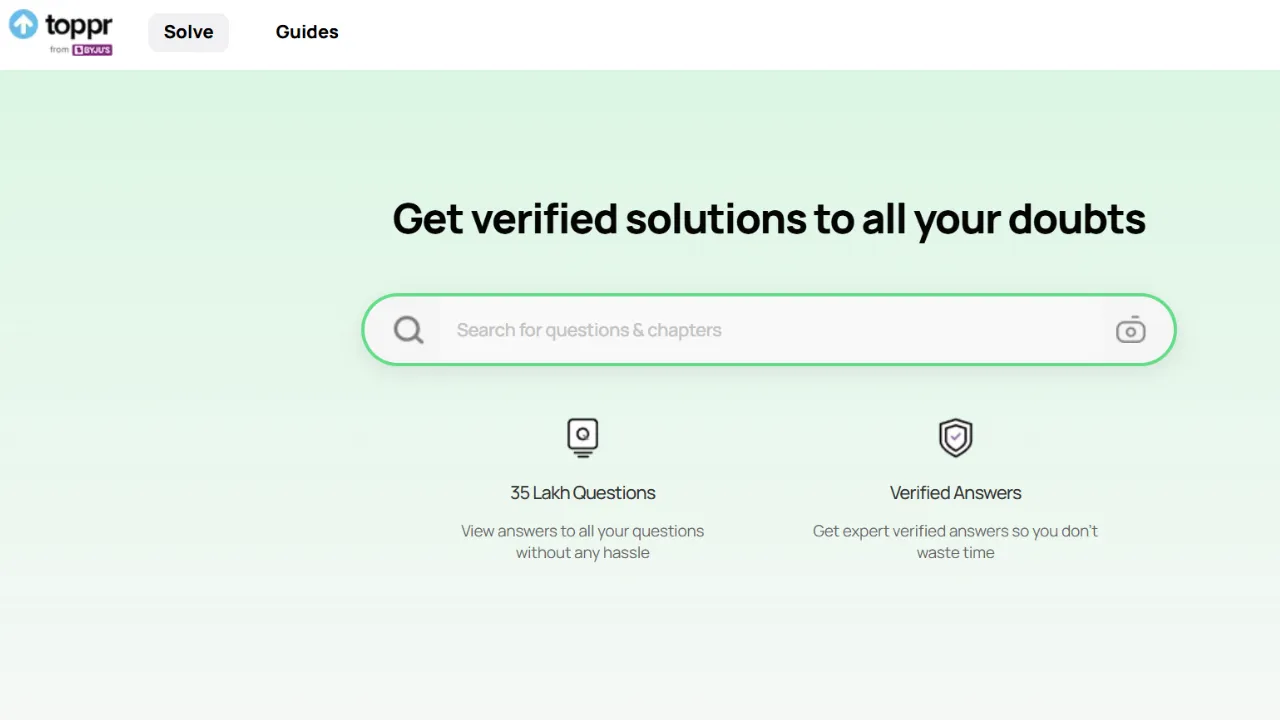Click the "without any hassle" text line

click(x=582, y=553)
